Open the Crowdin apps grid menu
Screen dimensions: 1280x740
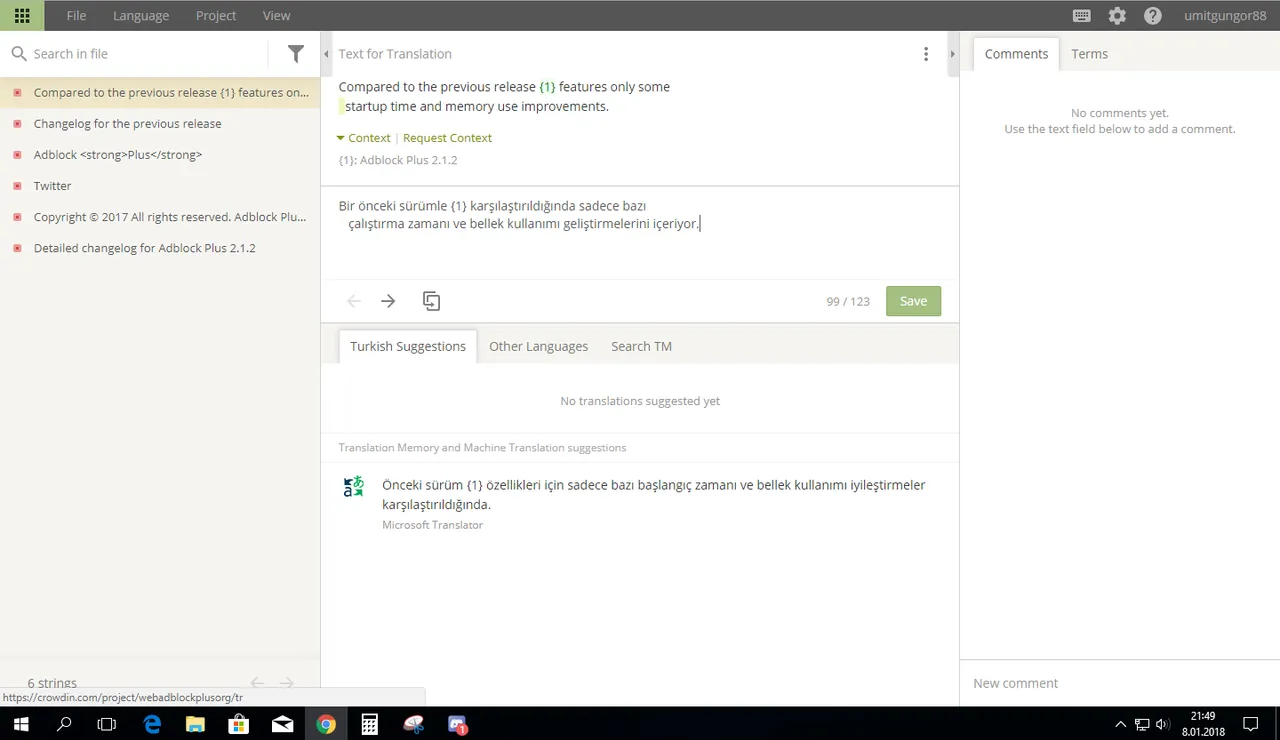[22, 15]
